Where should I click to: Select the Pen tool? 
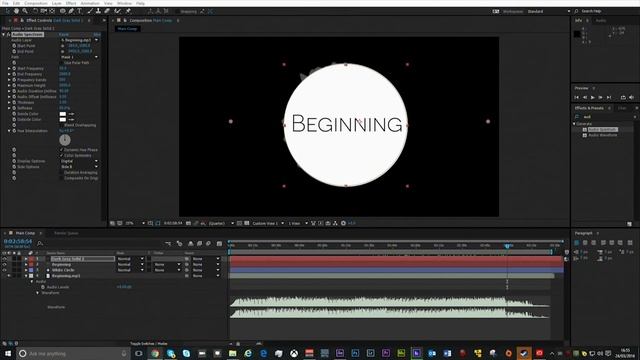(x=71, y=11)
